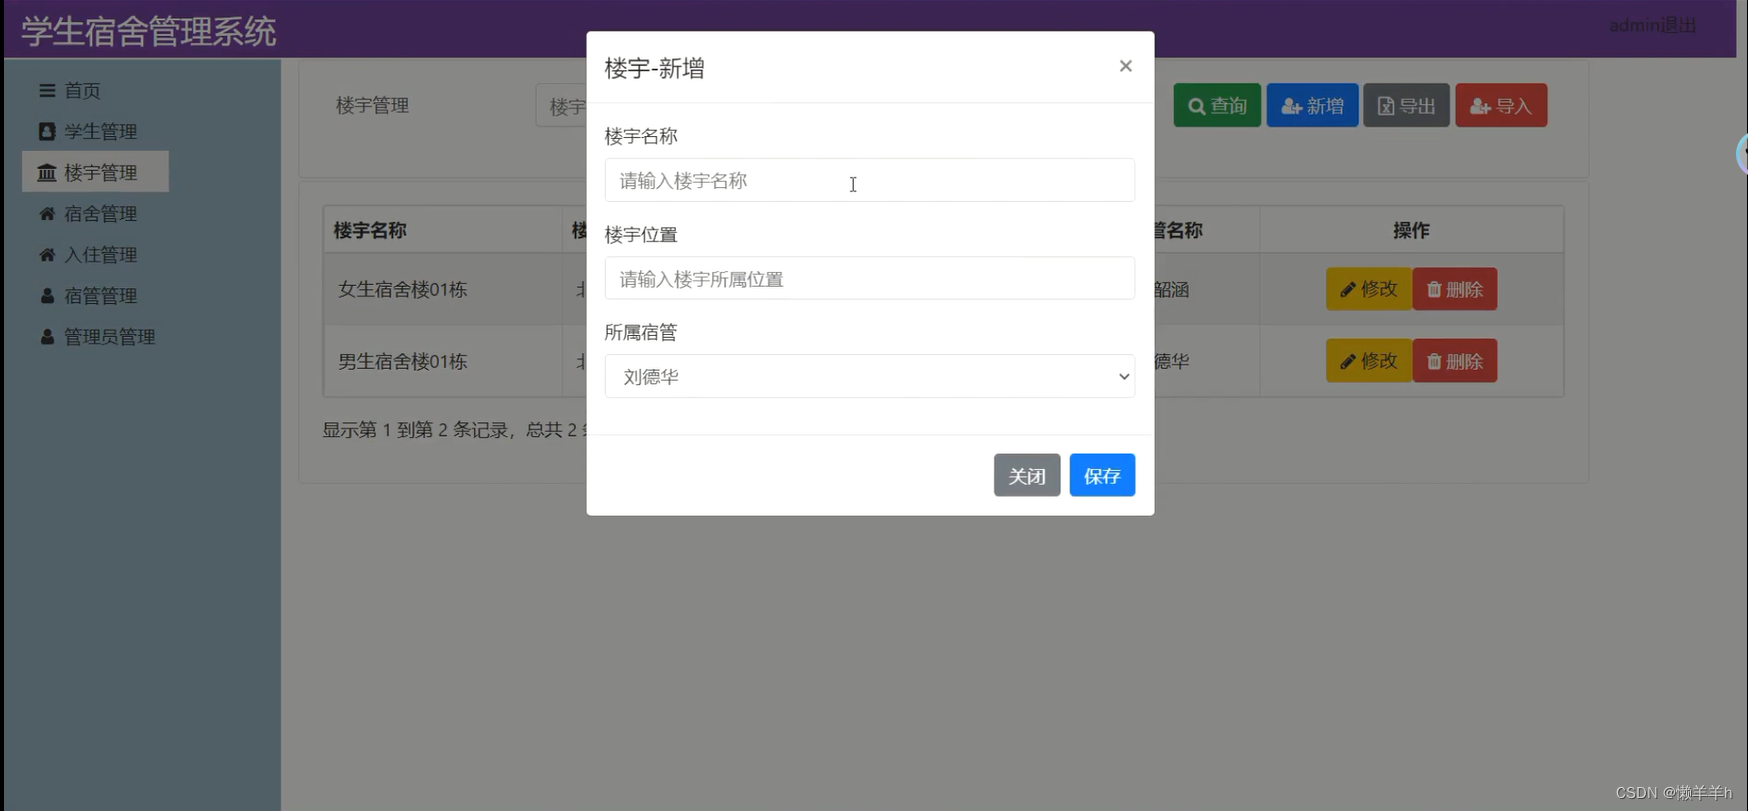This screenshot has width=1748, height=811.
Task: Click the user icon in 导入
Action: pos(1480,106)
